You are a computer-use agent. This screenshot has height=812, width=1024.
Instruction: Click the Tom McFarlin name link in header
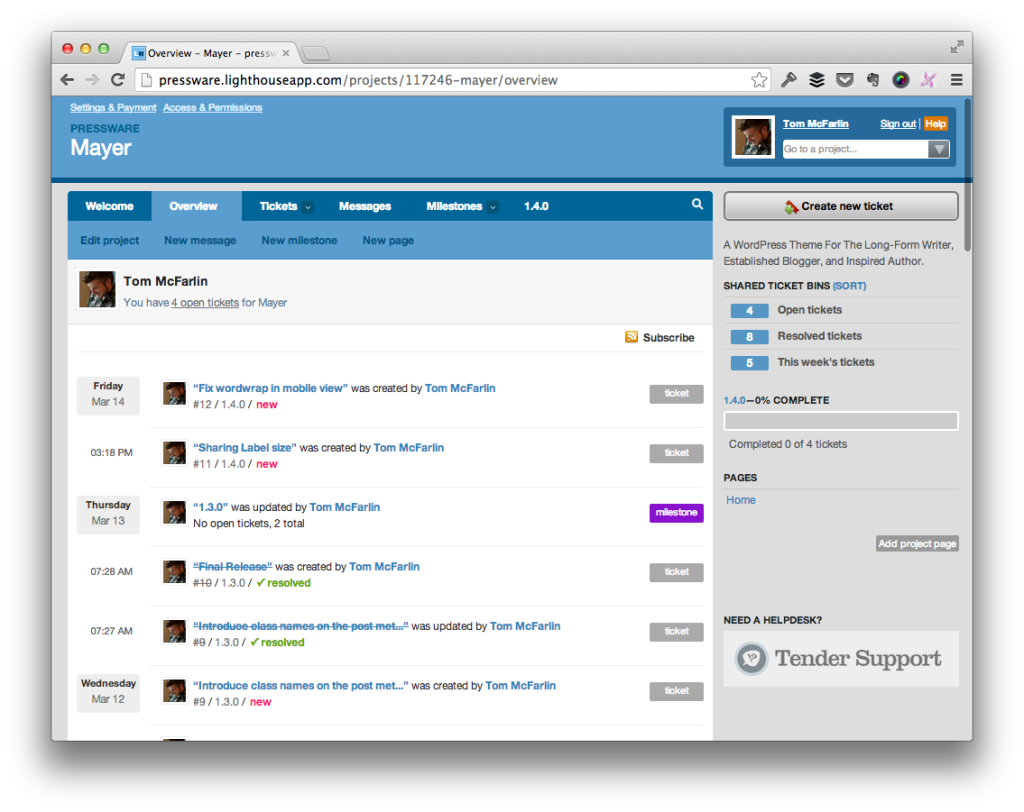click(816, 123)
